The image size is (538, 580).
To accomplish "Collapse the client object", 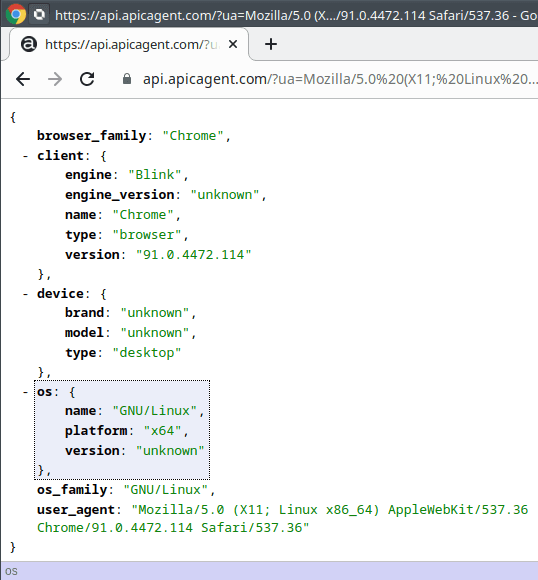I will [x=25, y=156].
